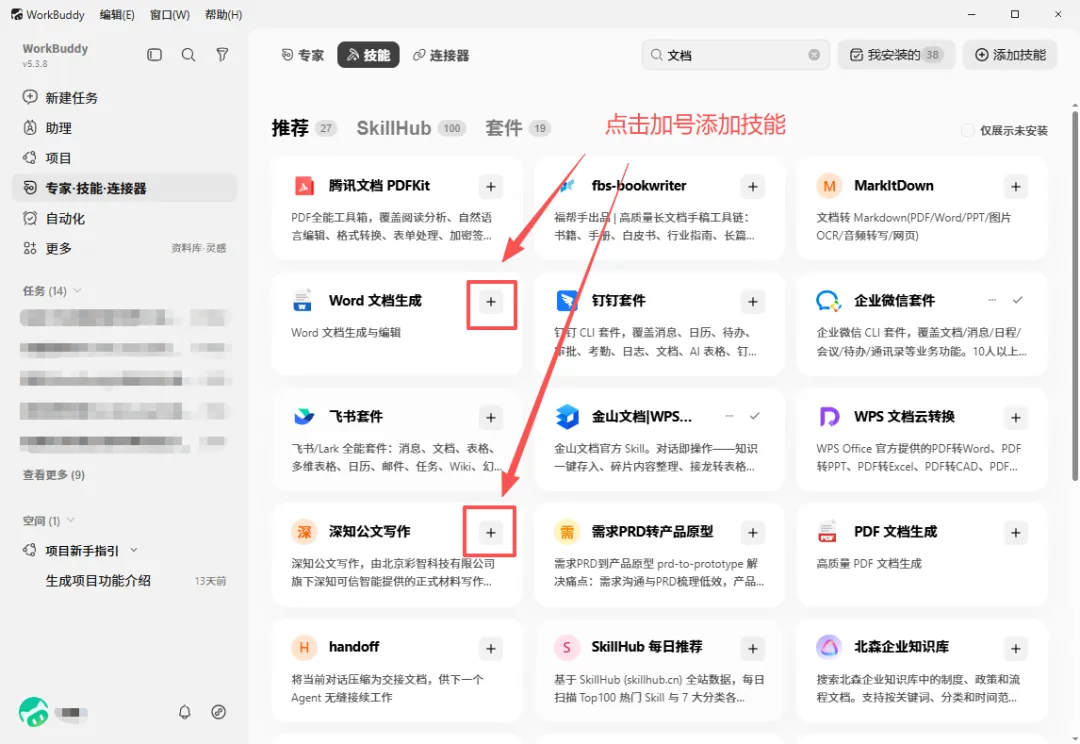Image resolution: width=1080 pixels, height=744 pixels.
Task: Switch to the 专家 tab
Action: click(x=302, y=55)
